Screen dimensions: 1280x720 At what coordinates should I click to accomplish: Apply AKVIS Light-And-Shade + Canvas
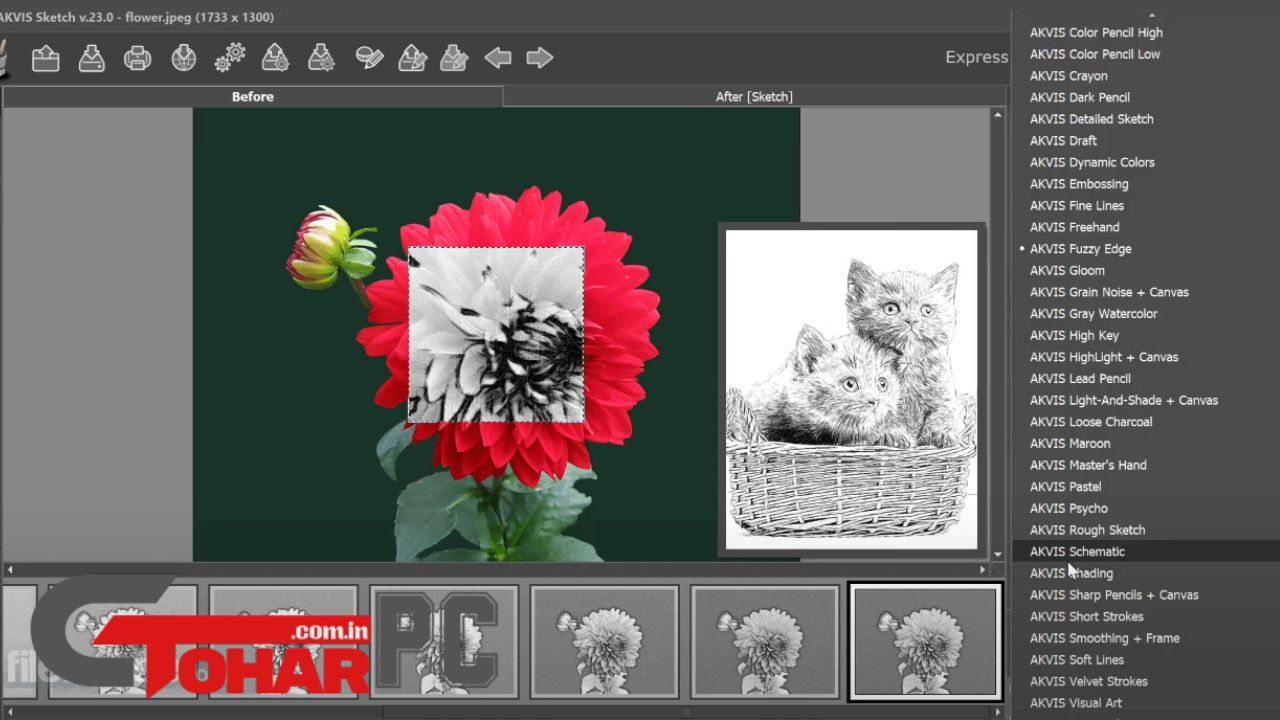pyautogui.click(x=1124, y=401)
